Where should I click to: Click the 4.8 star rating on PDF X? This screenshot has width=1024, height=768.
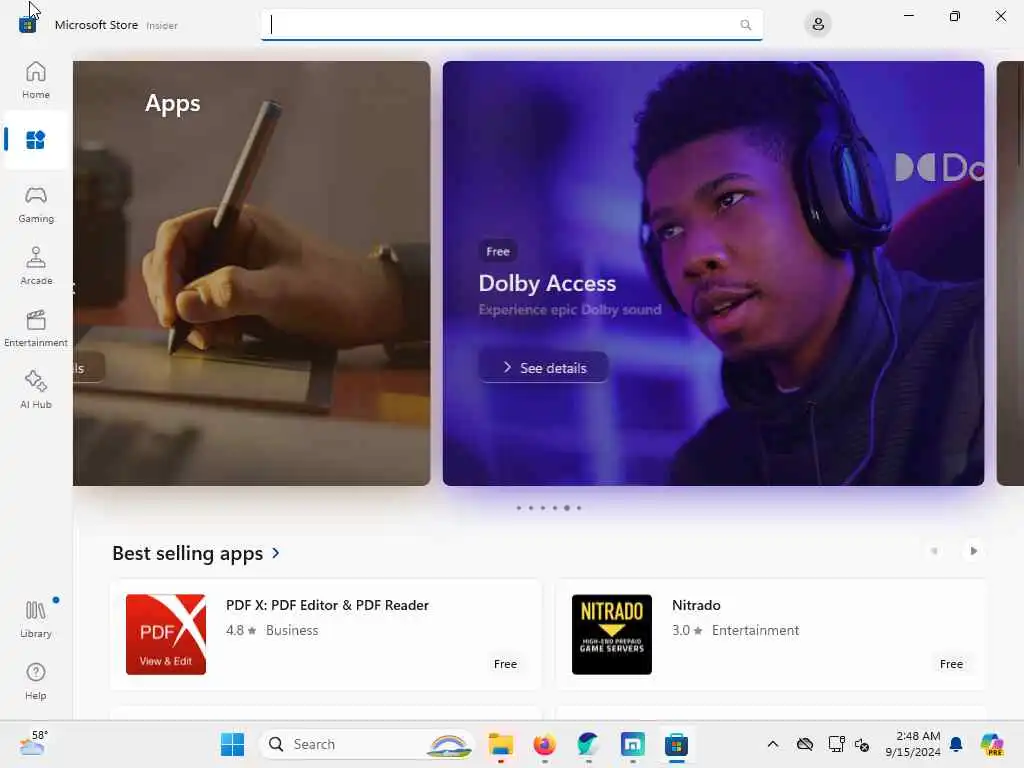click(x=241, y=630)
